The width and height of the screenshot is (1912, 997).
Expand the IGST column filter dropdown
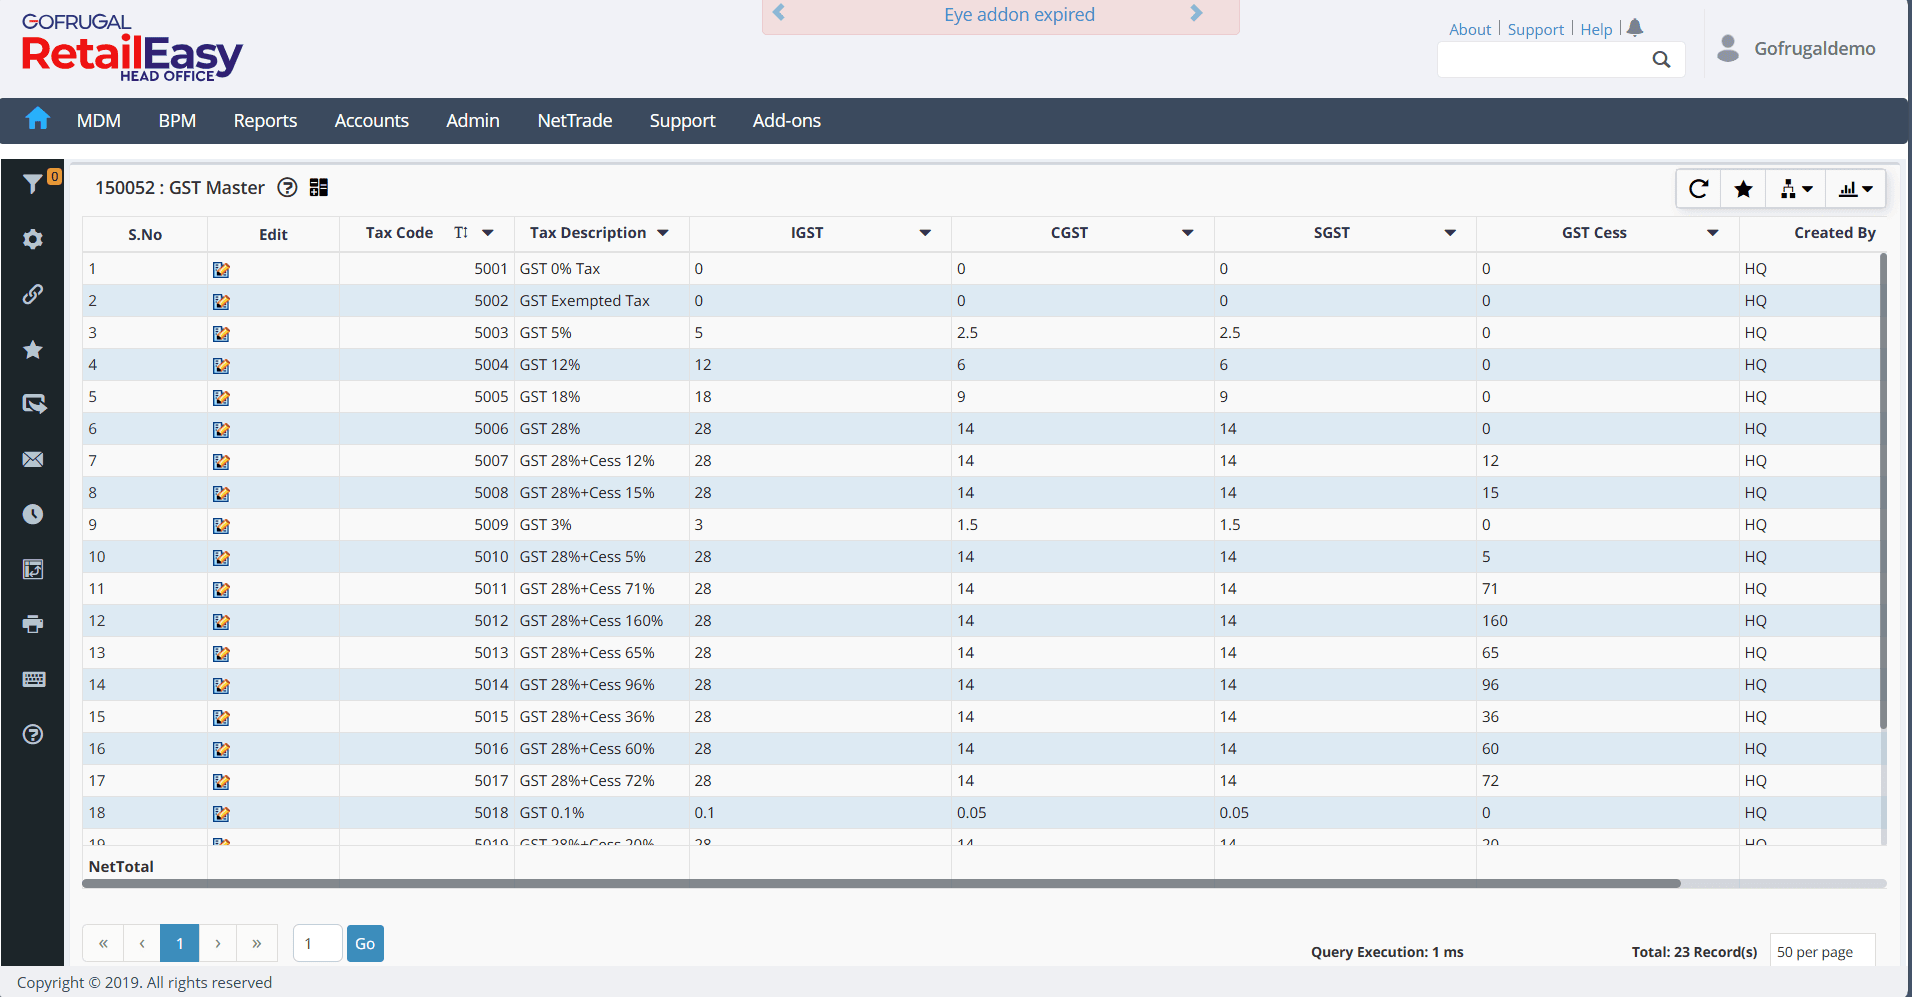click(925, 233)
